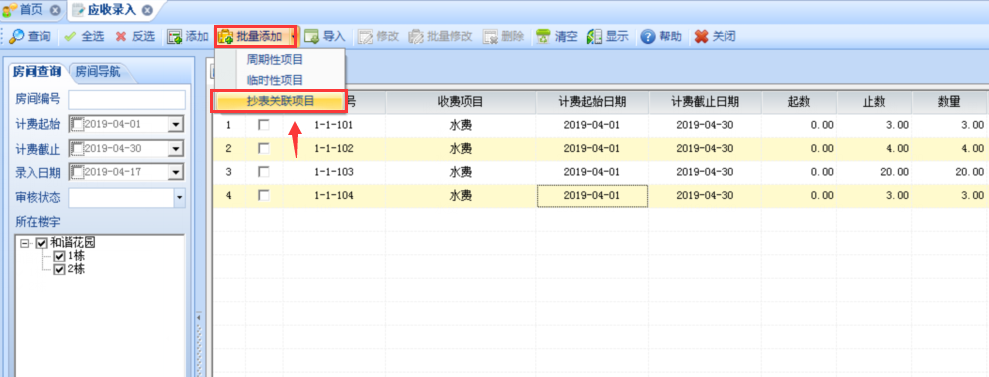Click the 收费项目 column header
This screenshot has height=377, width=989.
[460, 102]
